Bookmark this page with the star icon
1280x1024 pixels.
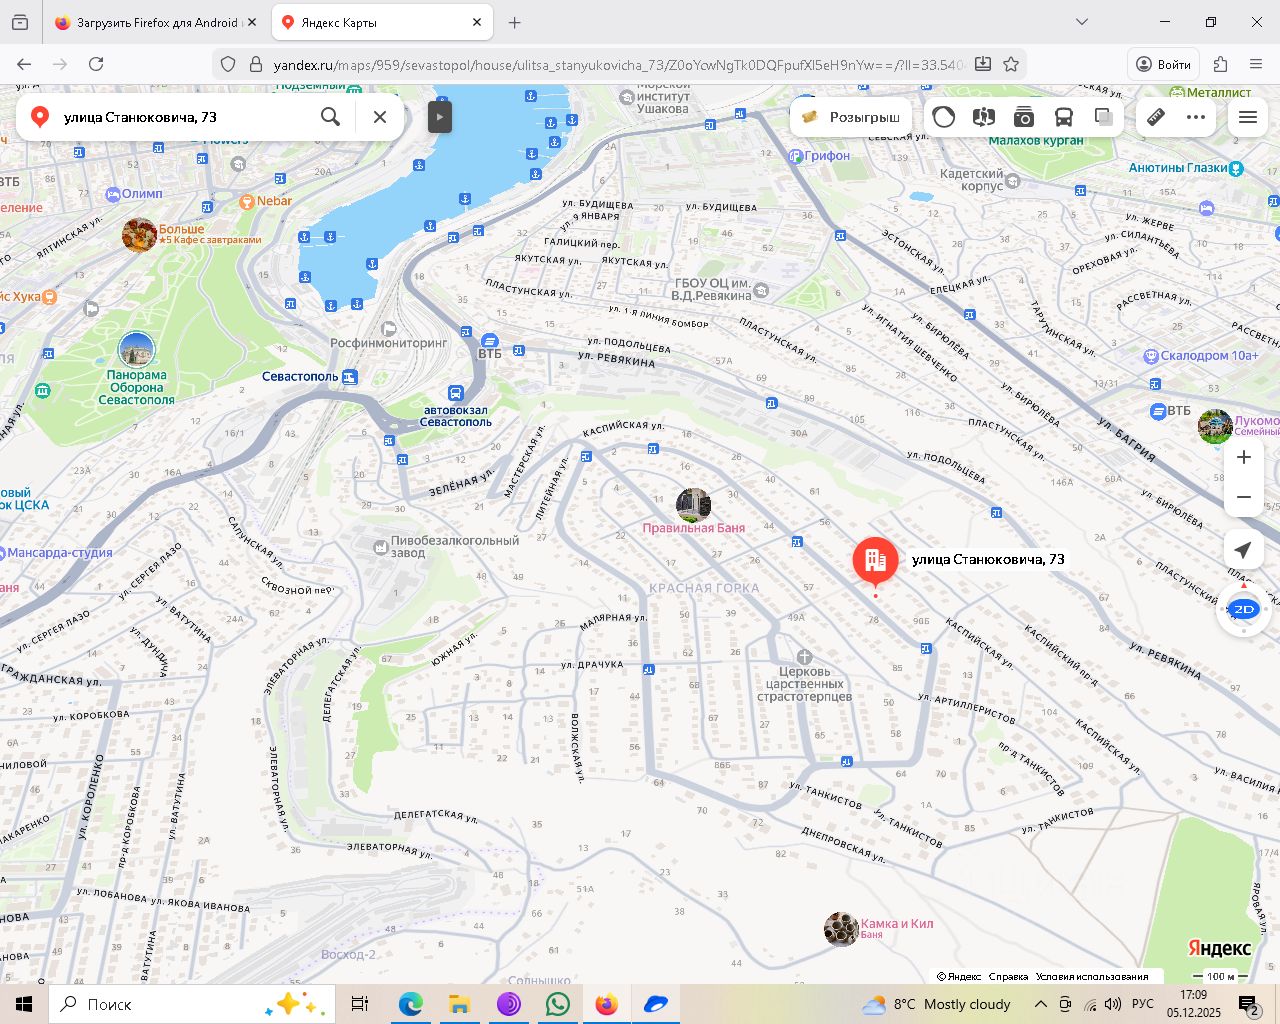coord(1011,64)
